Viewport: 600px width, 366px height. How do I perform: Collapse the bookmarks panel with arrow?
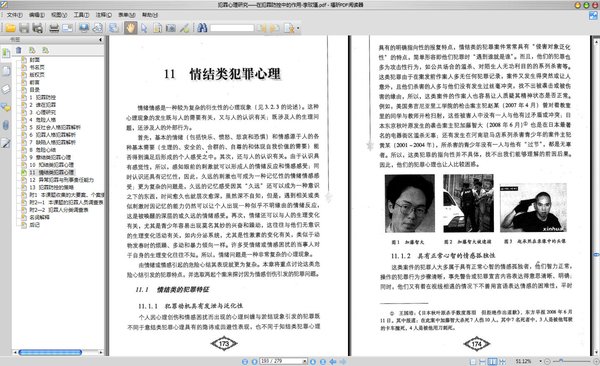click(101, 39)
